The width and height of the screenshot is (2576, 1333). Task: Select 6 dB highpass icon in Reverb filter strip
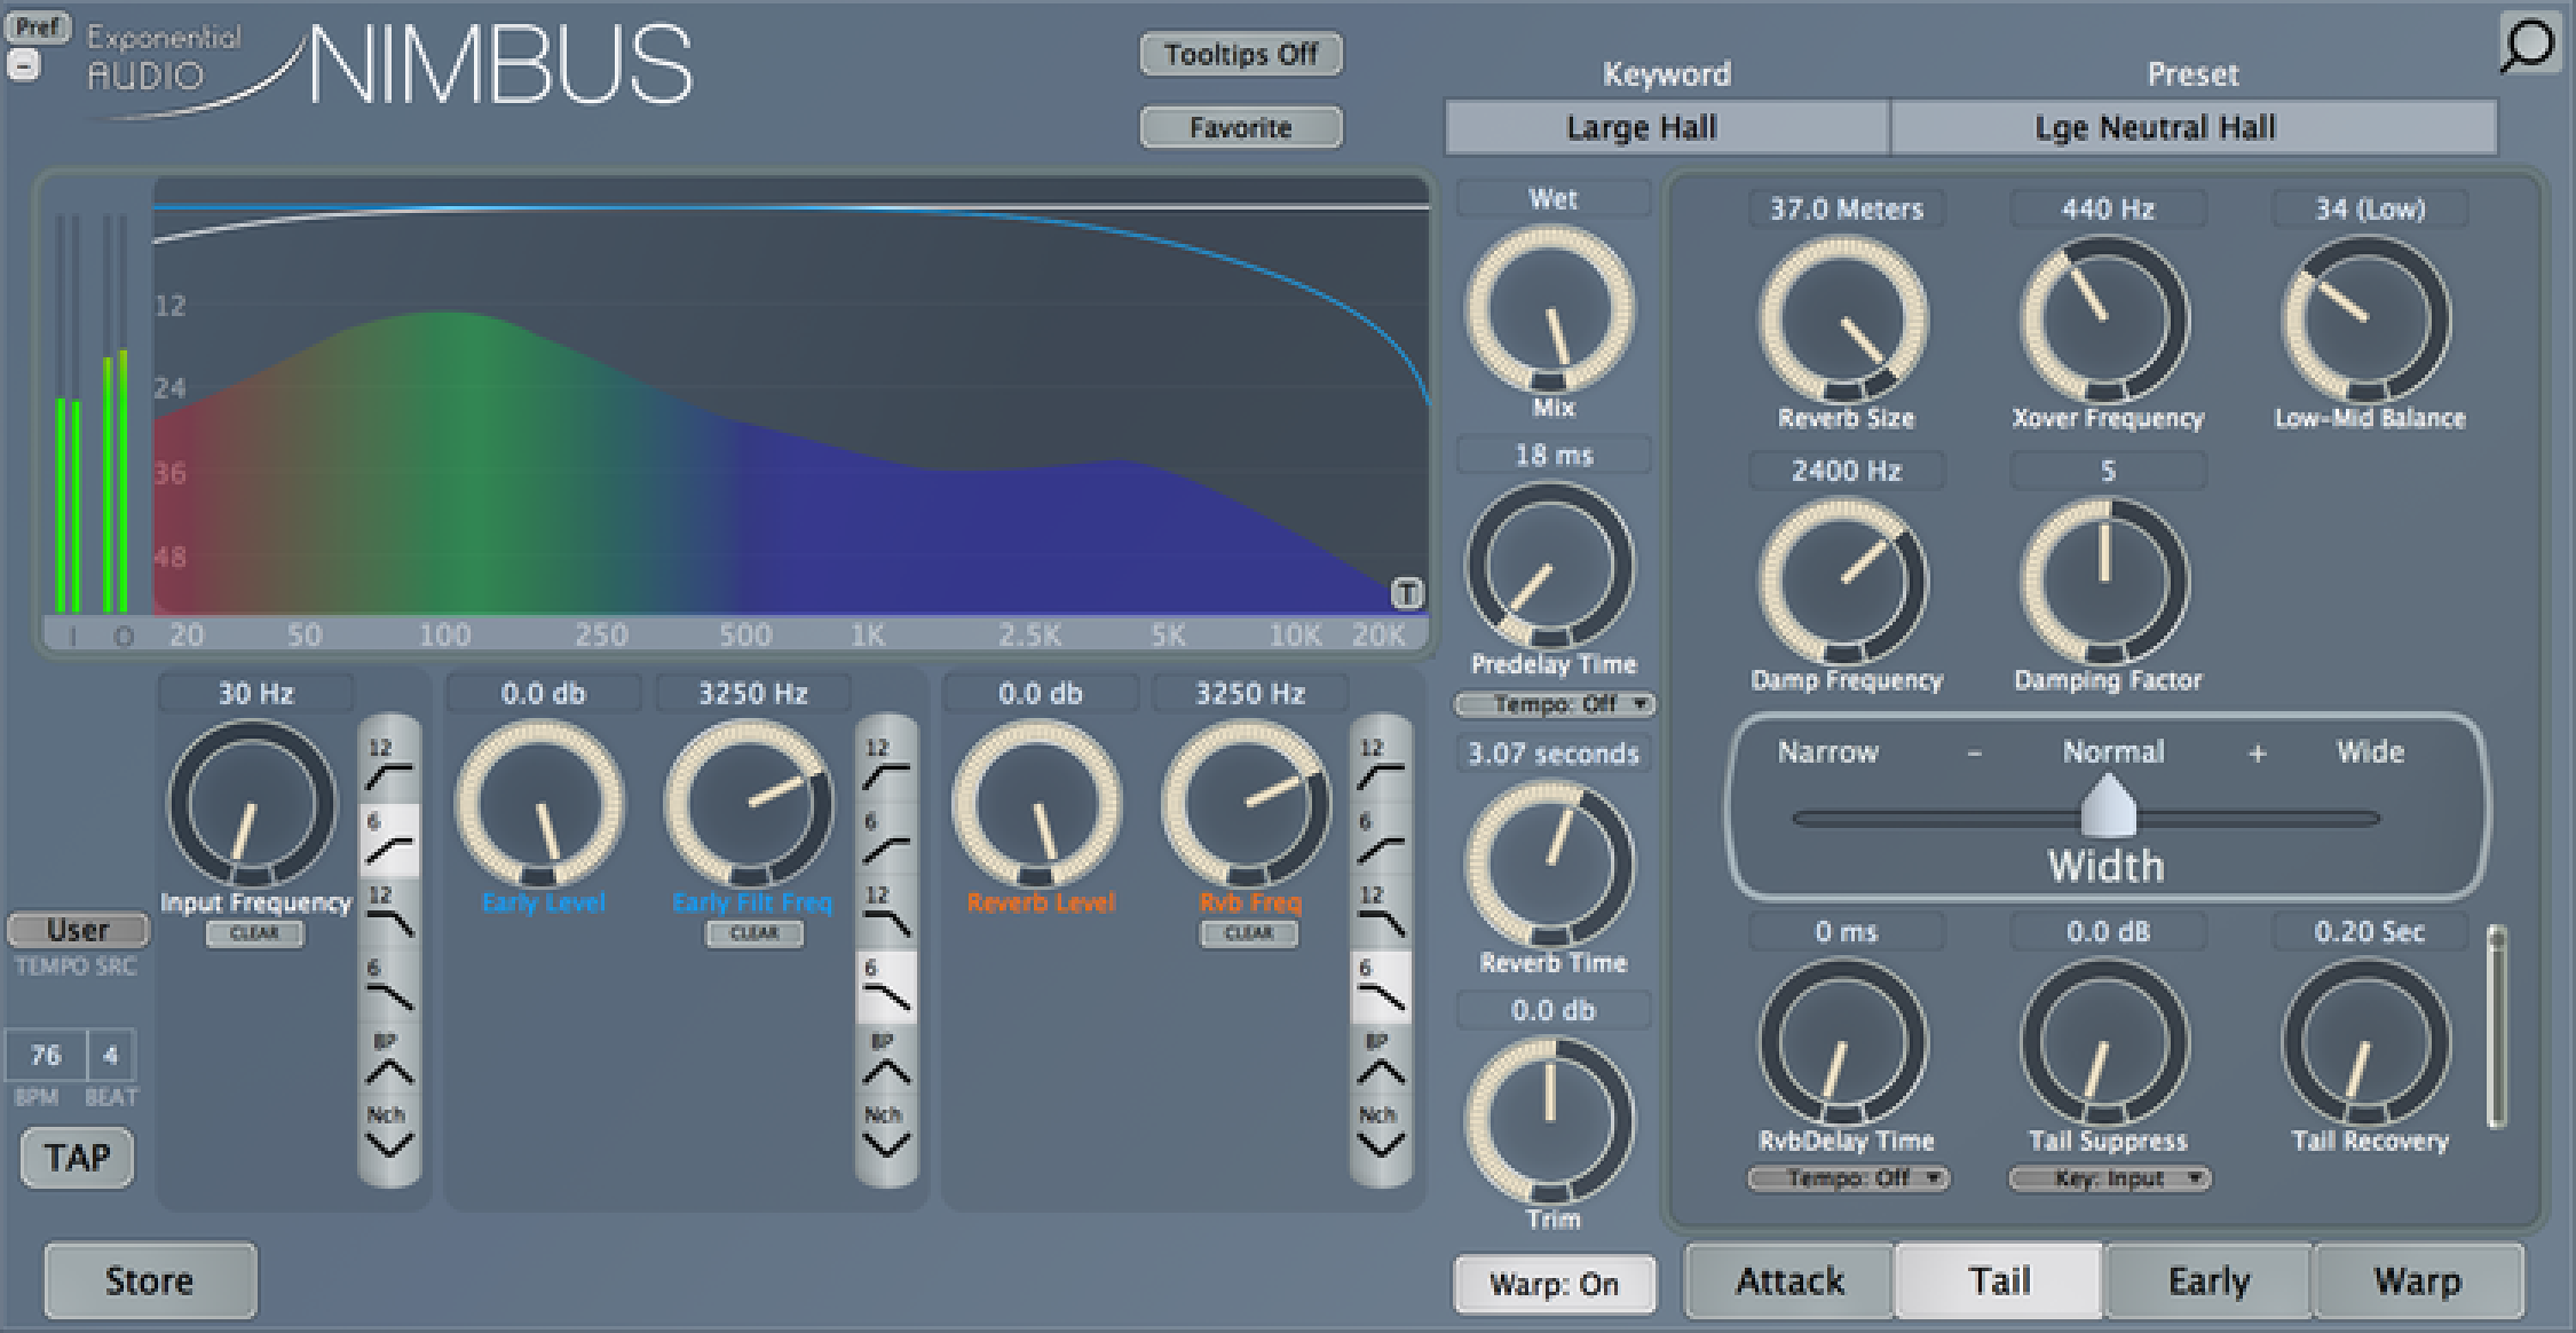[x=1379, y=841]
